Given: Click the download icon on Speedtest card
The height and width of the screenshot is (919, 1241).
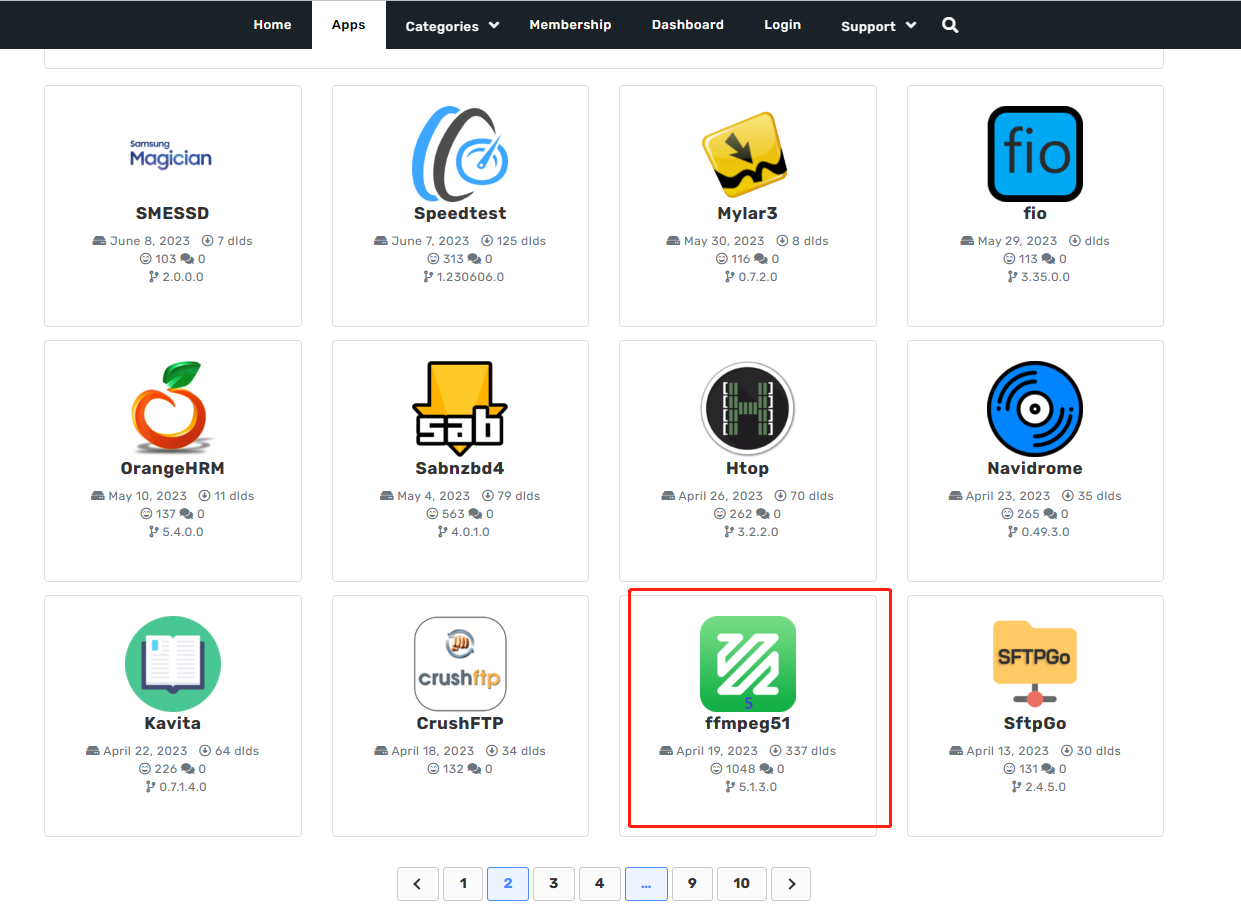Looking at the screenshot, I should tap(487, 241).
